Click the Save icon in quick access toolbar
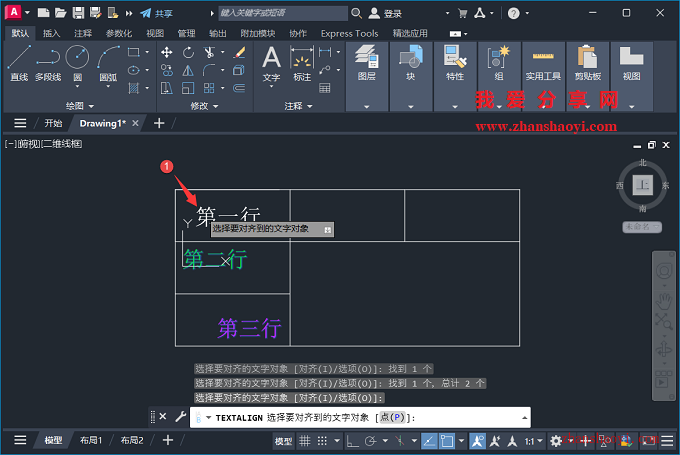680x455 pixels. [x=78, y=13]
